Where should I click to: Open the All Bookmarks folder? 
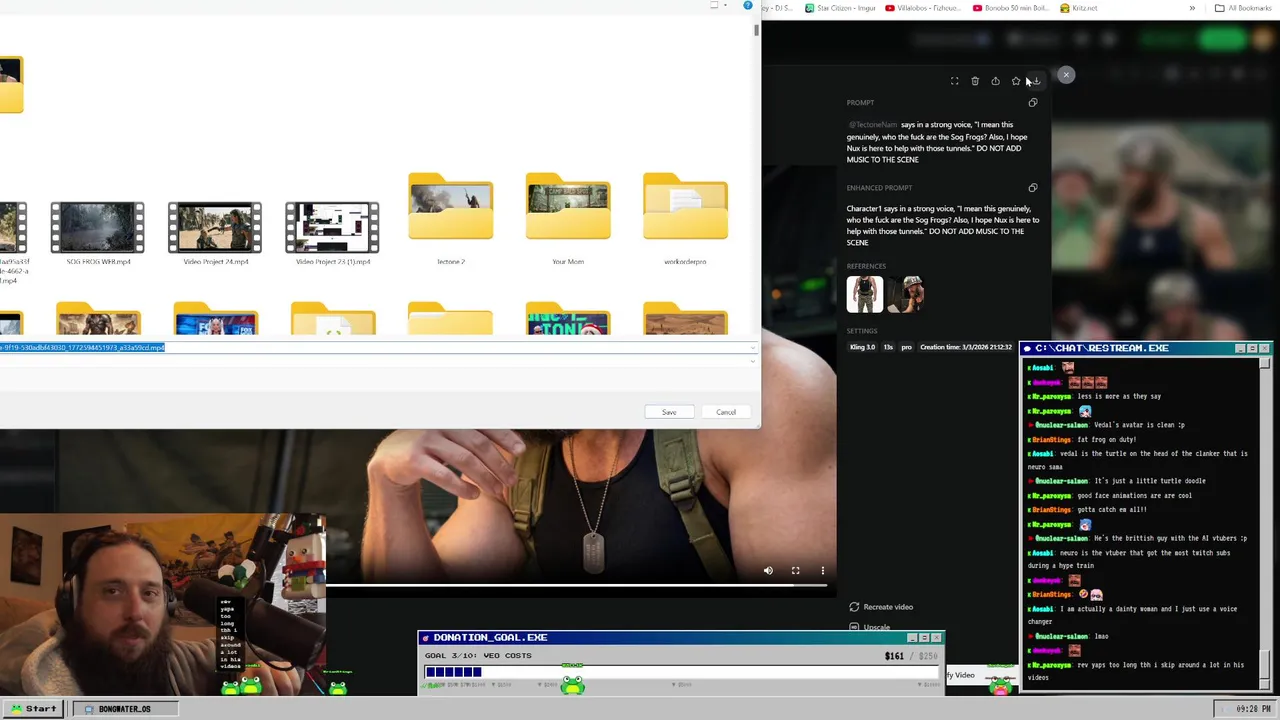click(1243, 8)
